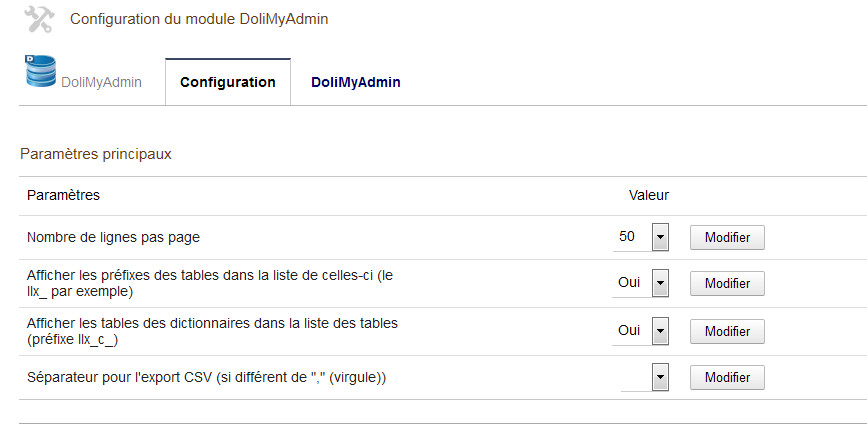Click the 'Paramètres' column header
The height and width of the screenshot is (432, 867).
click(63, 195)
